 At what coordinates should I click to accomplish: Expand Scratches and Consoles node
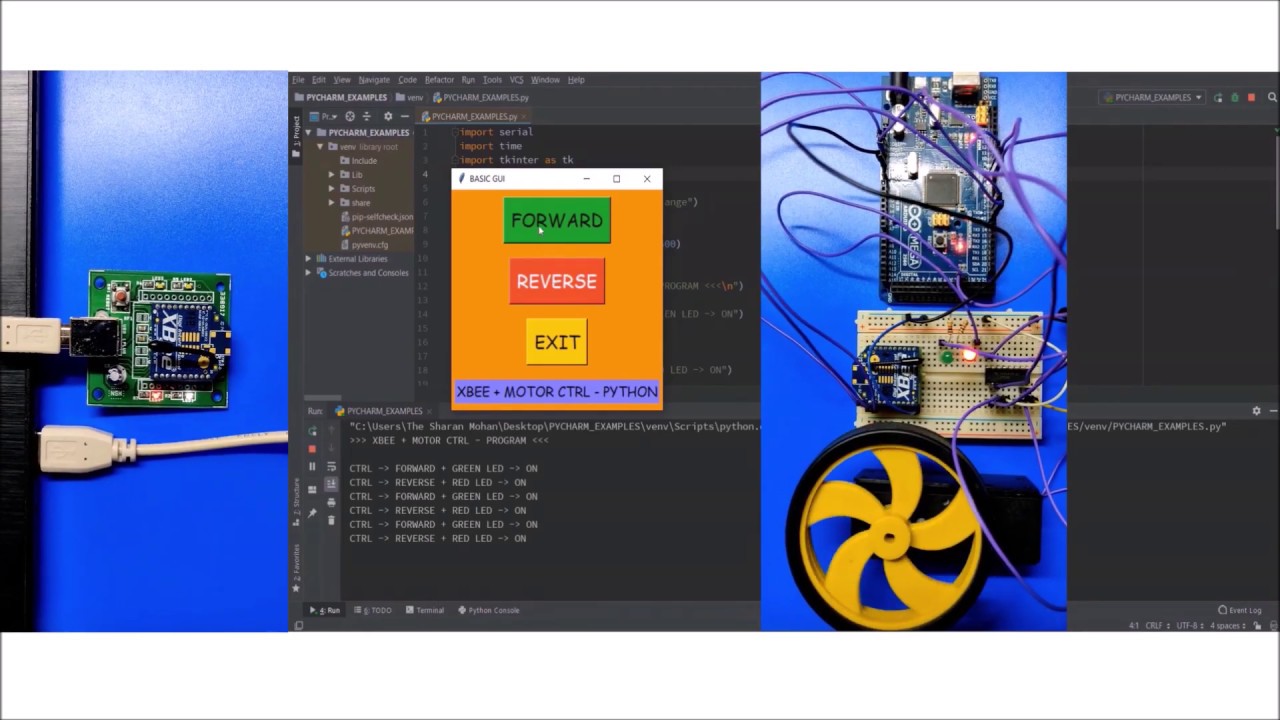click(309, 272)
